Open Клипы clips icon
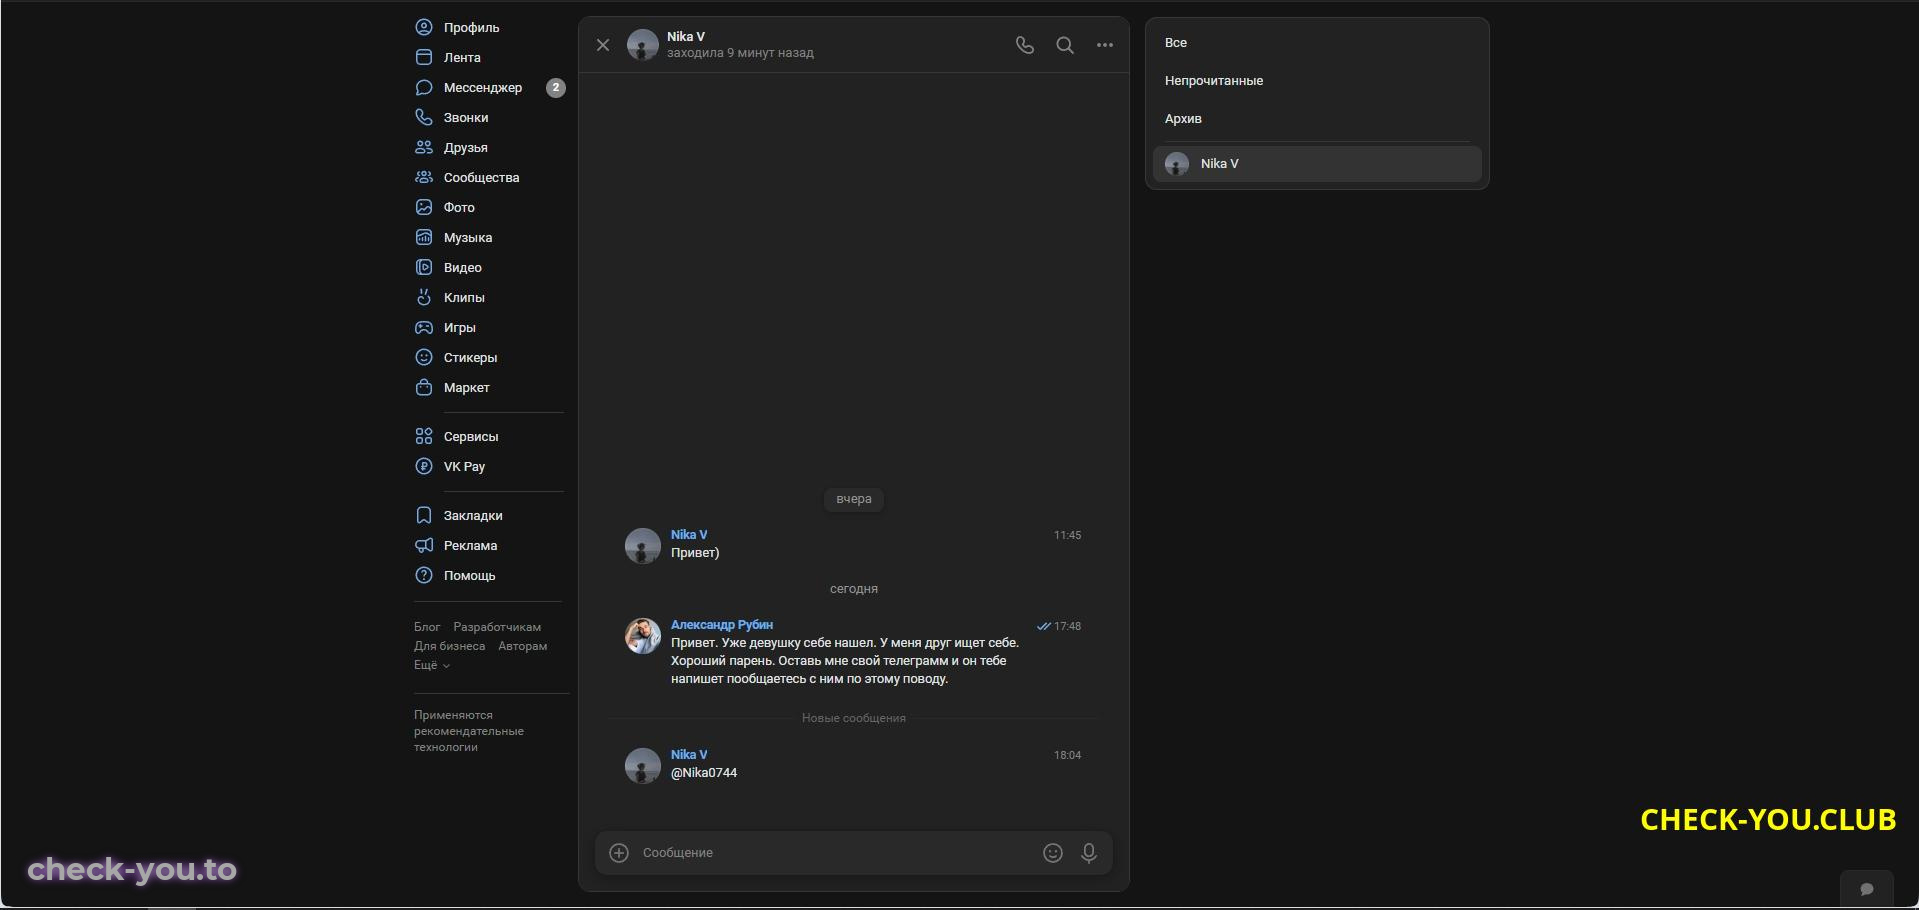Image resolution: width=1919 pixels, height=910 pixels. [424, 297]
